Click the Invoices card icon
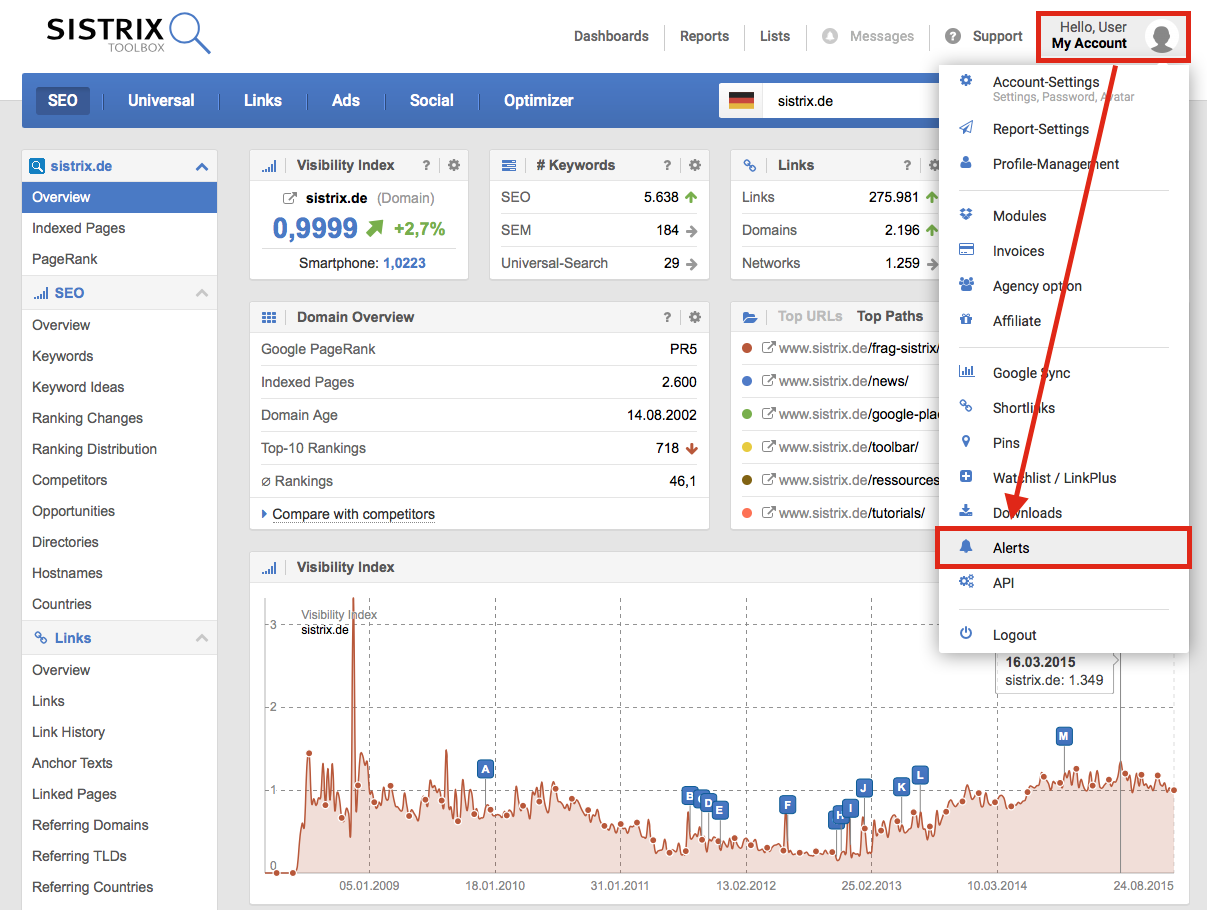This screenshot has height=910, width=1207. (x=966, y=250)
